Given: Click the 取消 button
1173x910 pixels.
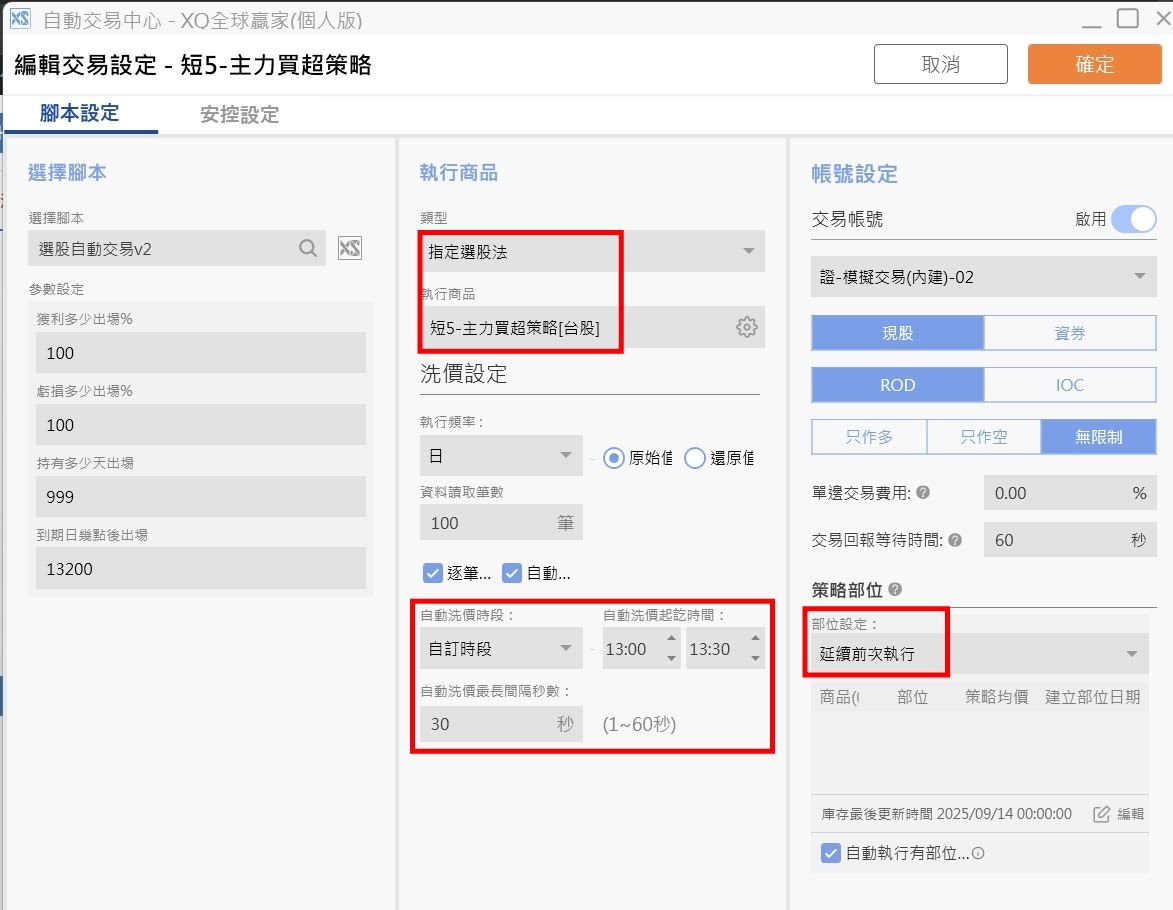Looking at the screenshot, I should point(940,65).
